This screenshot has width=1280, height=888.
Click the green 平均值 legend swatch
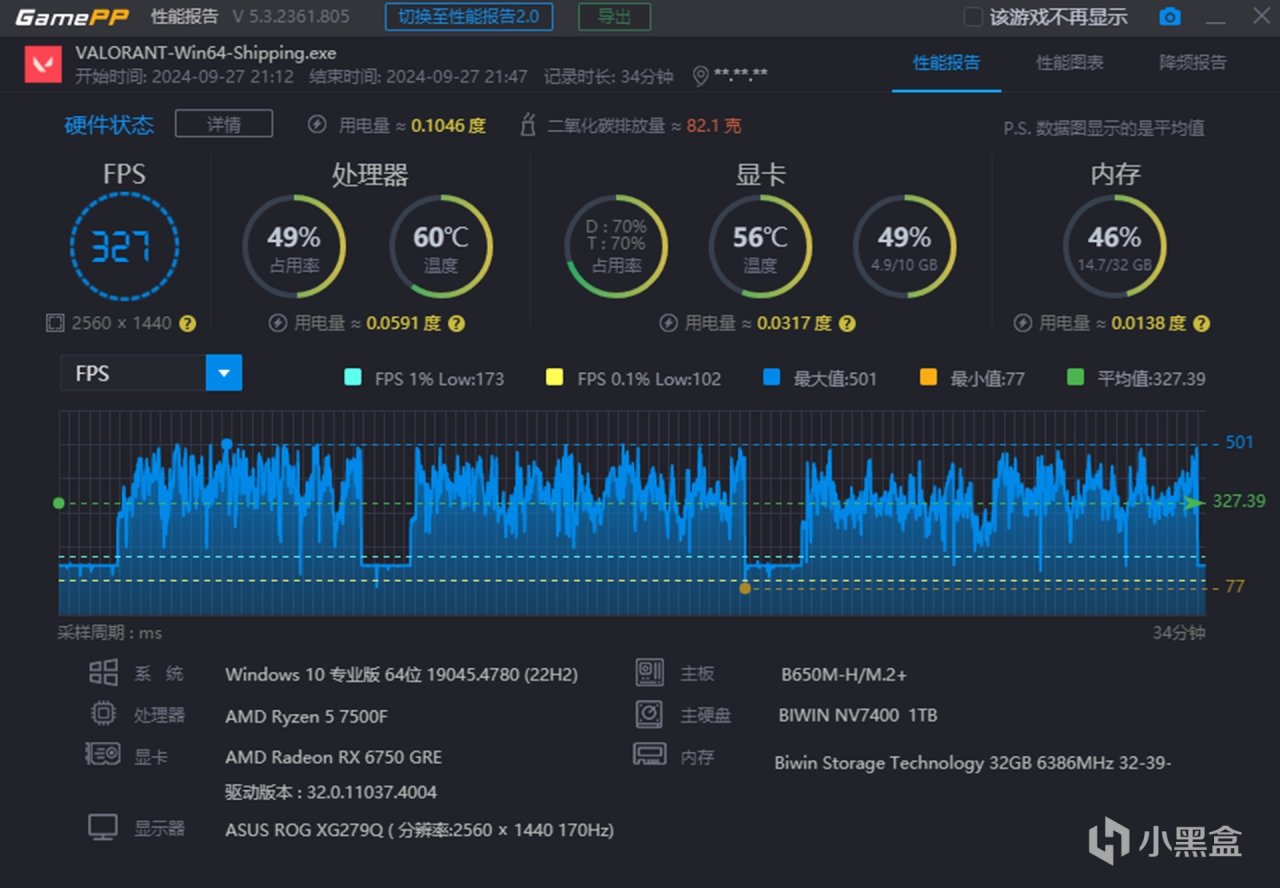point(1075,378)
